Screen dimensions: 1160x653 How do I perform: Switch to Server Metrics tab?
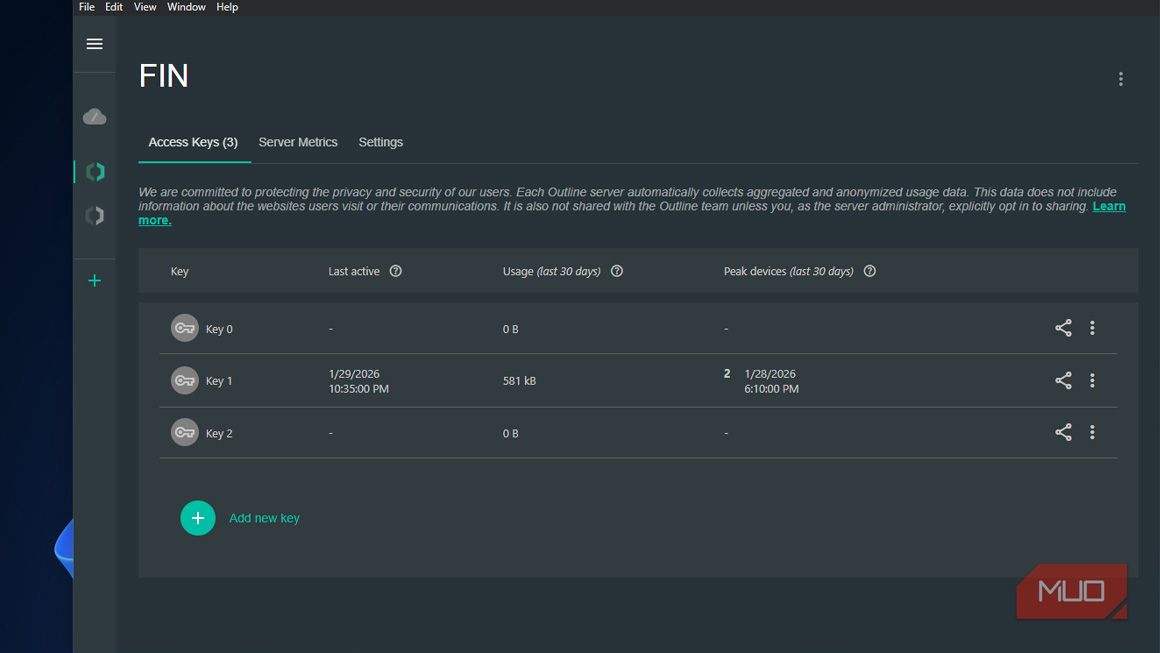[297, 142]
